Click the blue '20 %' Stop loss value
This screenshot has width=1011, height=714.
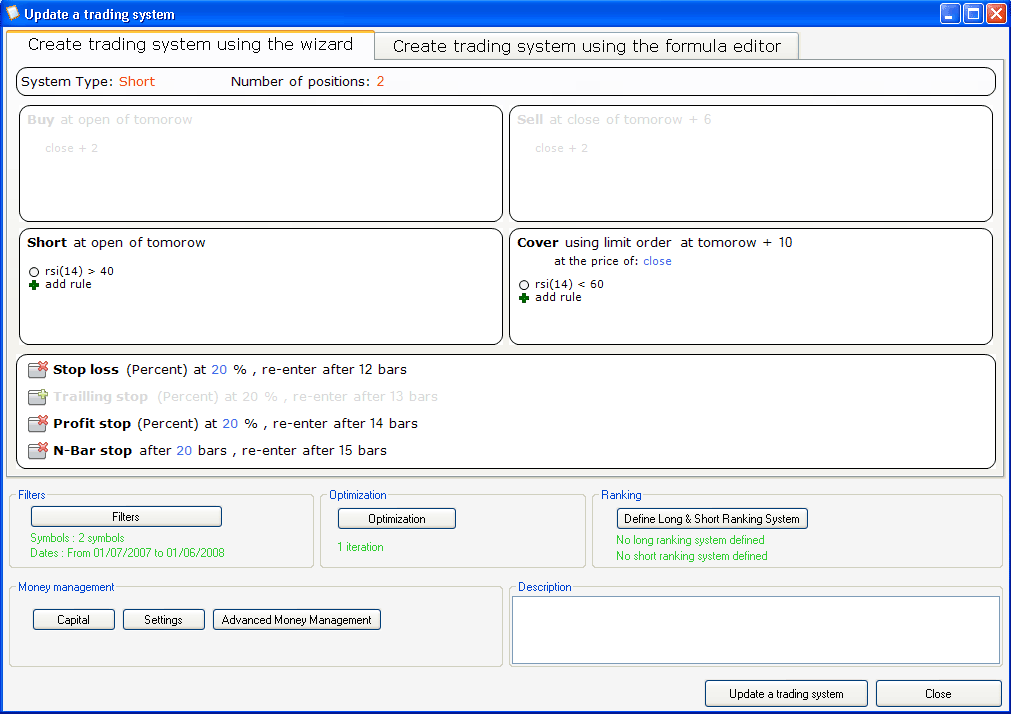[219, 369]
